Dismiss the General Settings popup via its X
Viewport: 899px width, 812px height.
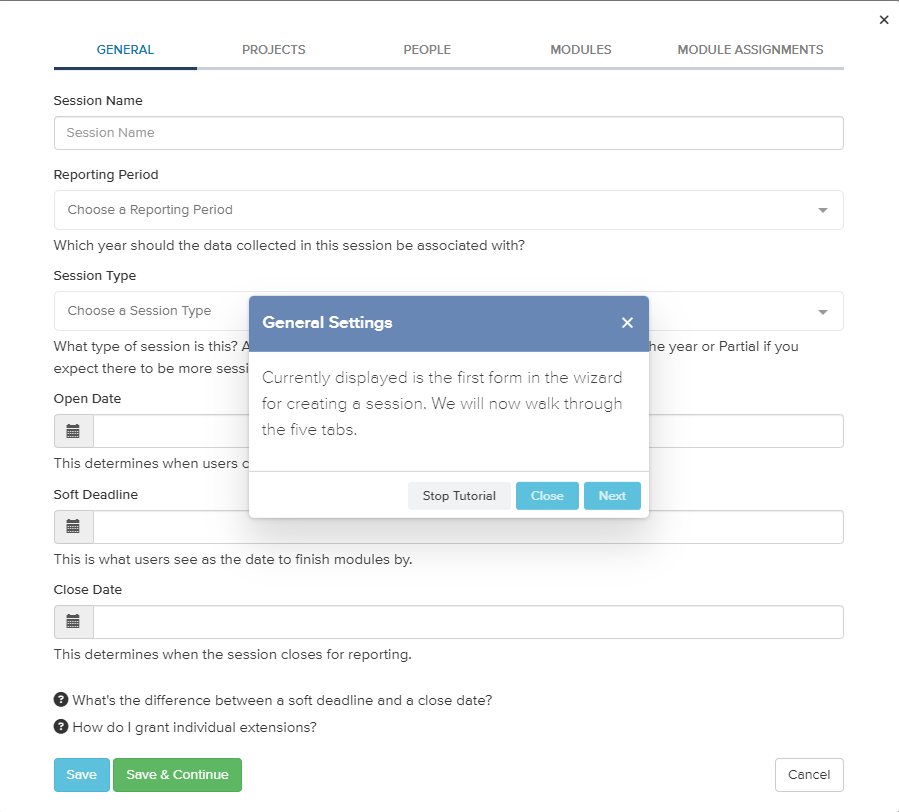(x=627, y=323)
